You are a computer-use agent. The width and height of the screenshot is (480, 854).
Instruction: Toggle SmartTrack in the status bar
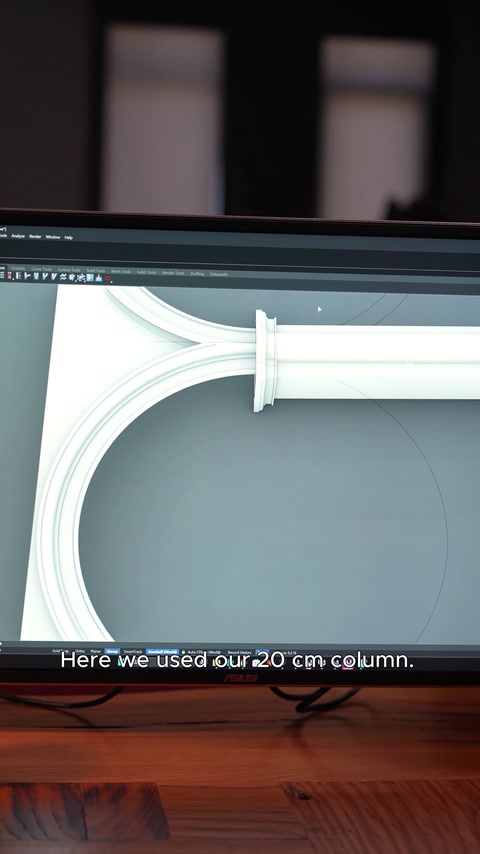point(133,651)
